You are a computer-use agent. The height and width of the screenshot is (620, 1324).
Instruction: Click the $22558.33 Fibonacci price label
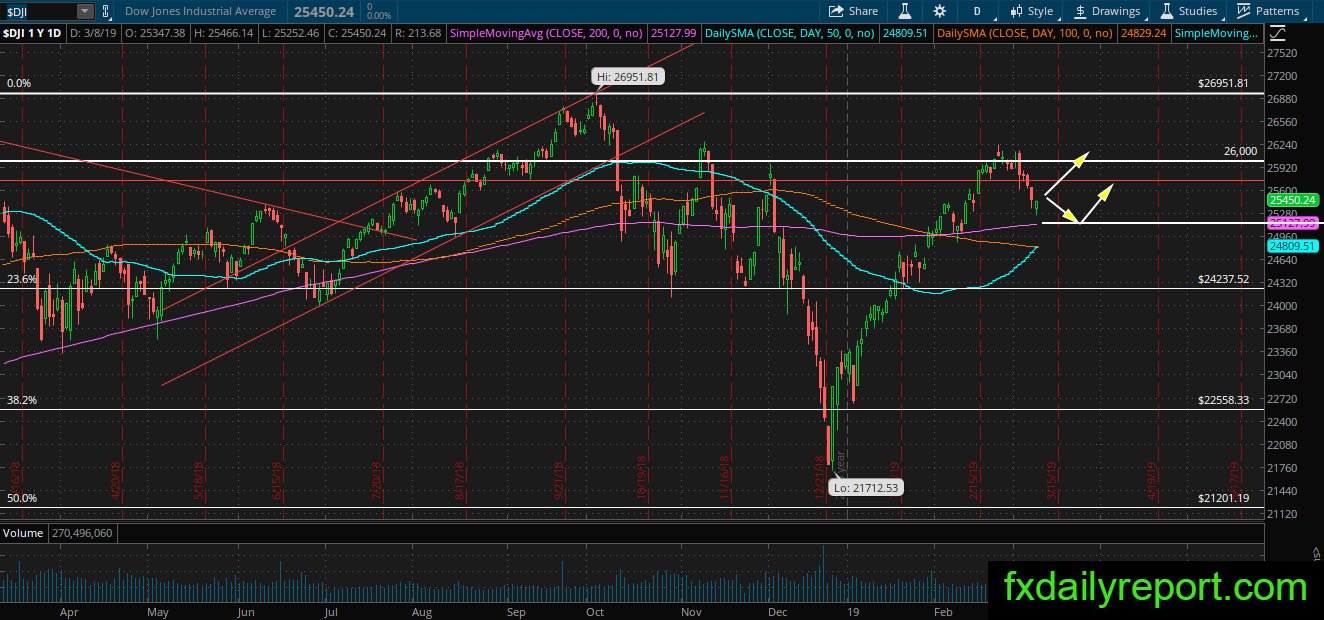[x=1223, y=400]
